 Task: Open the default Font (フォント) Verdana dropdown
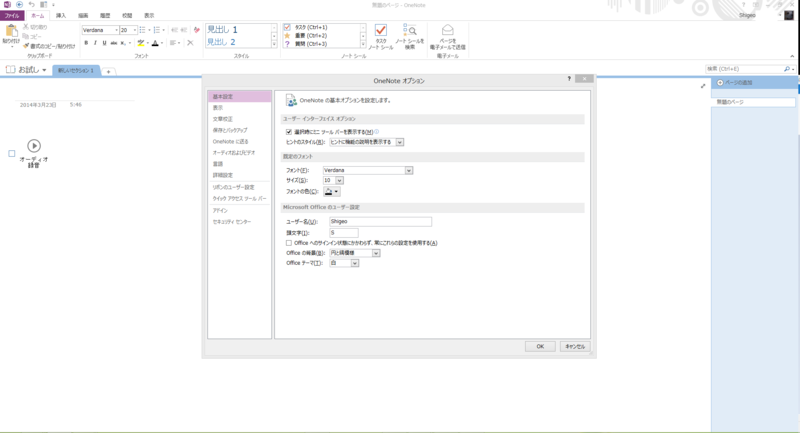pos(409,170)
